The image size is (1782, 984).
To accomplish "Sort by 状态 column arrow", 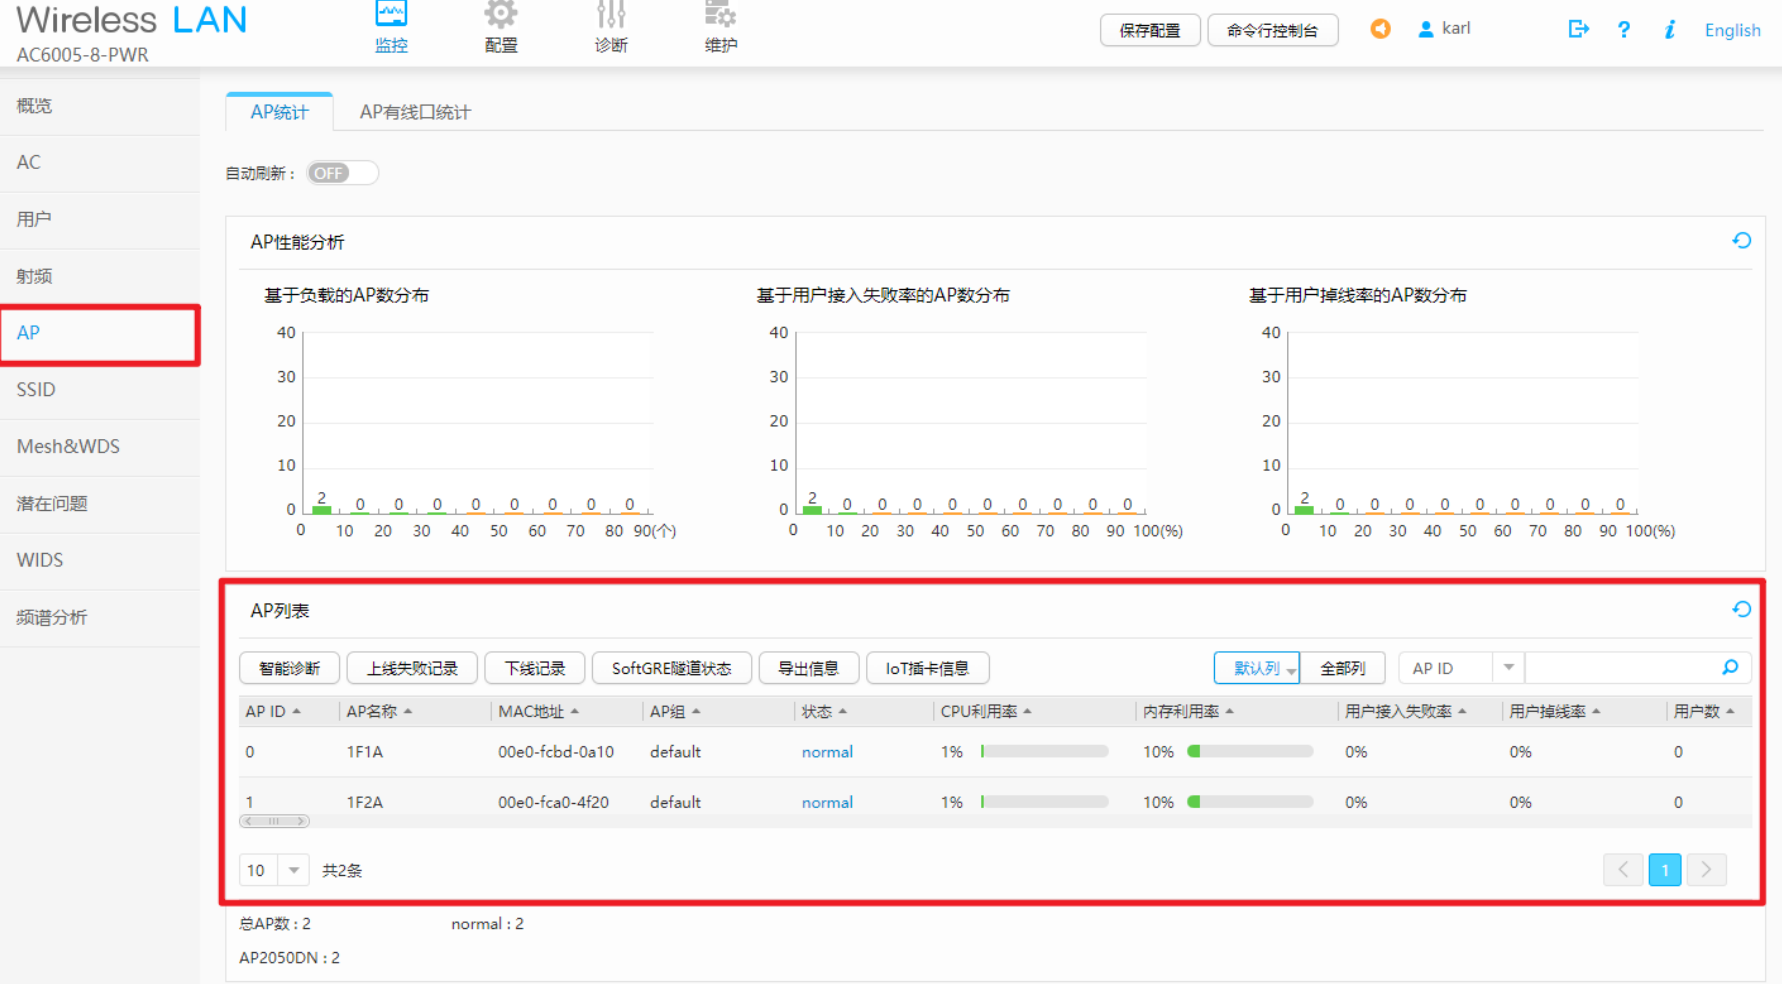I will (x=843, y=711).
